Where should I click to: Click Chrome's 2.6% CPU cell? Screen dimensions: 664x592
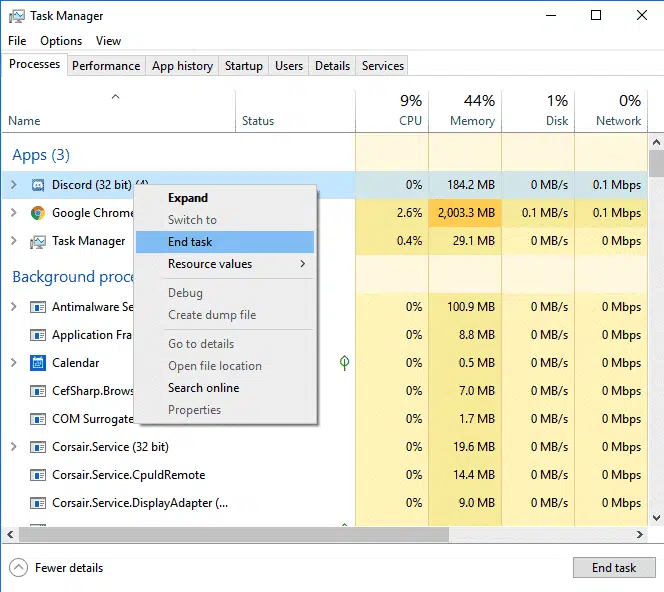click(x=392, y=213)
